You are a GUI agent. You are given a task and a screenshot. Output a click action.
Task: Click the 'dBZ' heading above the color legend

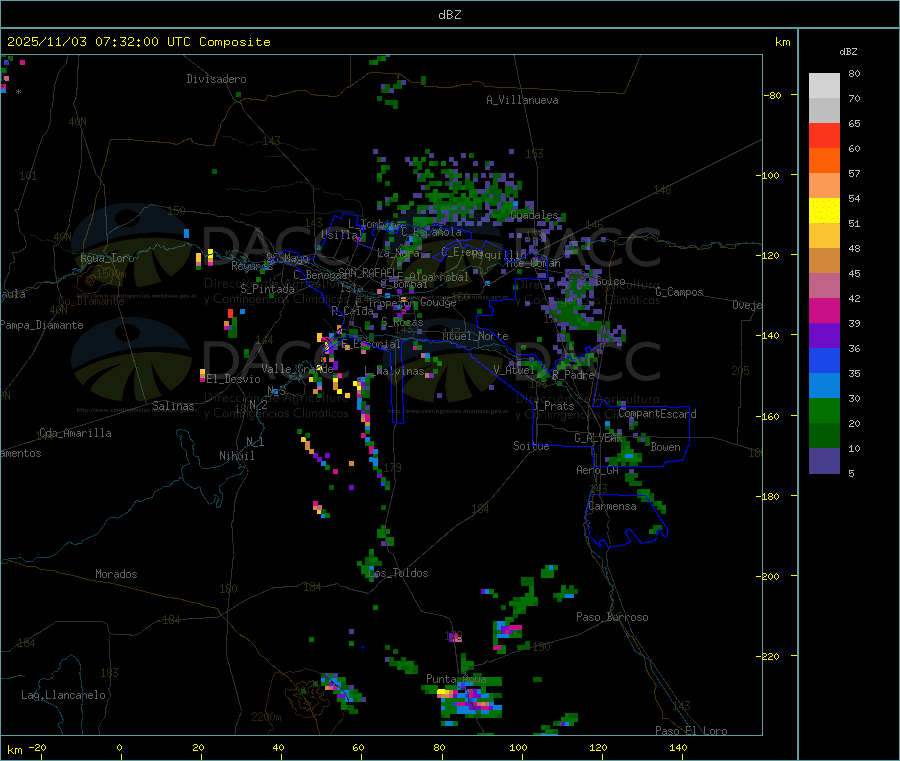tap(848, 52)
